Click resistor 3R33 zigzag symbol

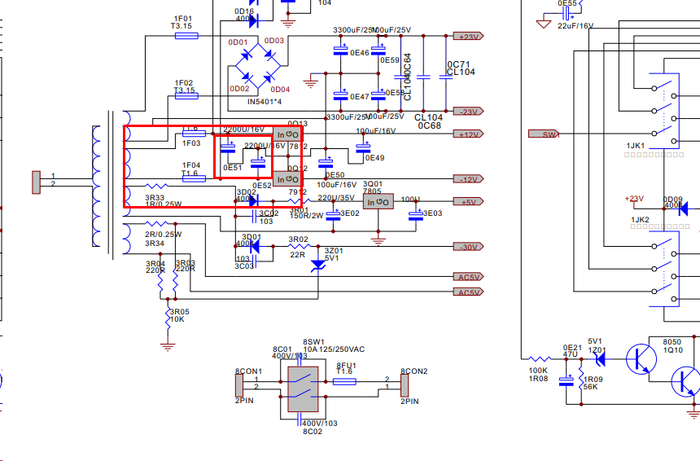[x=157, y=186]
